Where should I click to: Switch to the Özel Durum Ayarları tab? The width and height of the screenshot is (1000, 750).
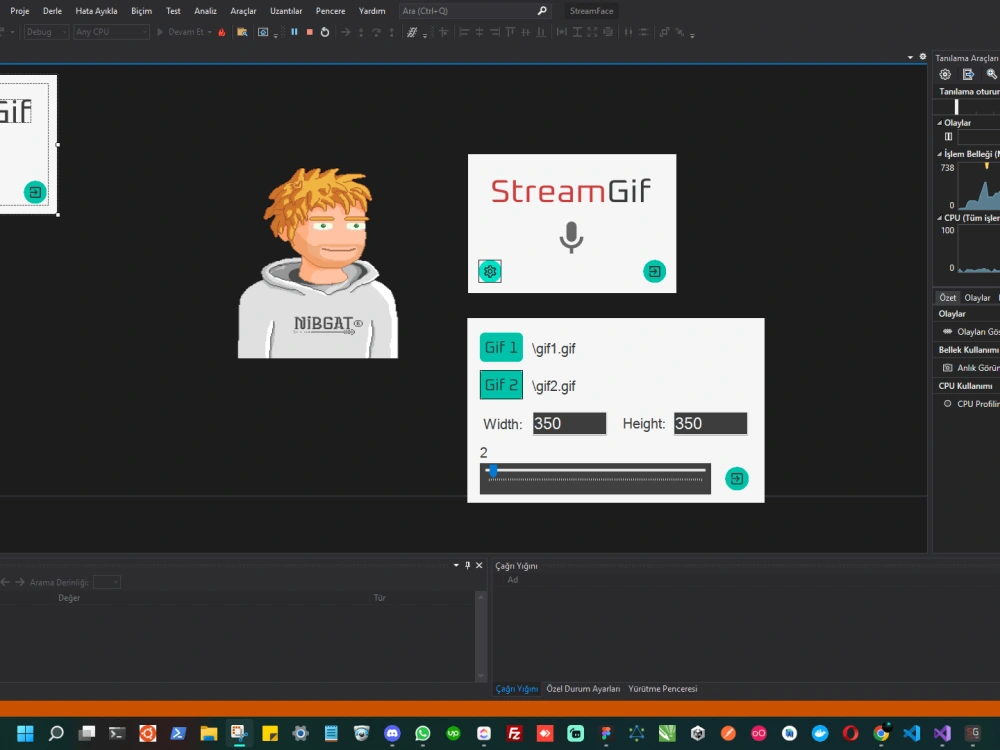583,689
